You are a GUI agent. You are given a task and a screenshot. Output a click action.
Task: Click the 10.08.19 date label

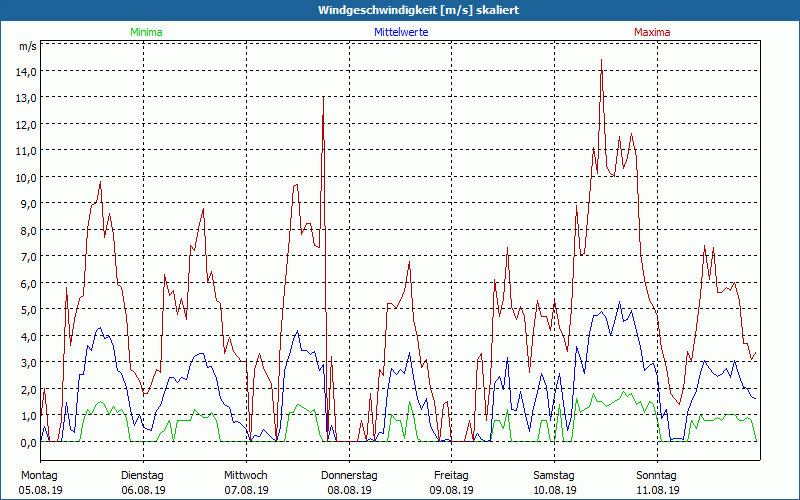[555, 490]
